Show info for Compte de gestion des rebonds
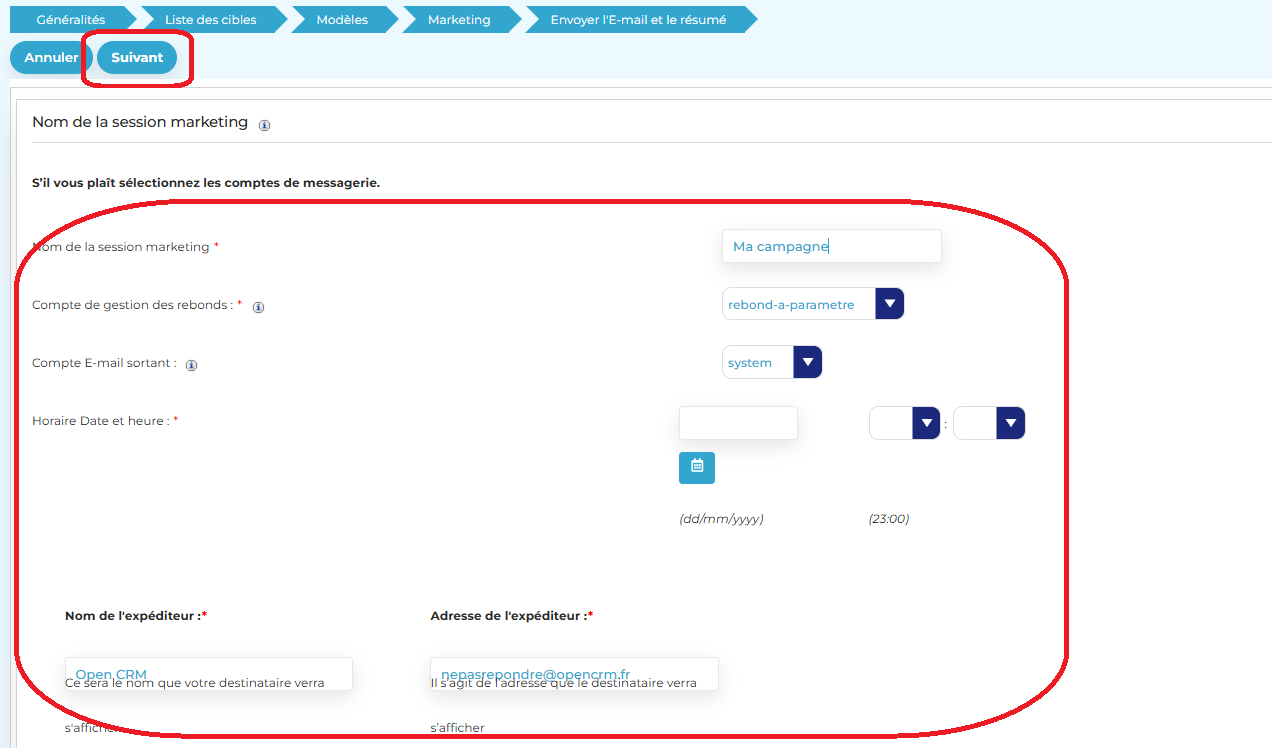 tap(258, 307)
